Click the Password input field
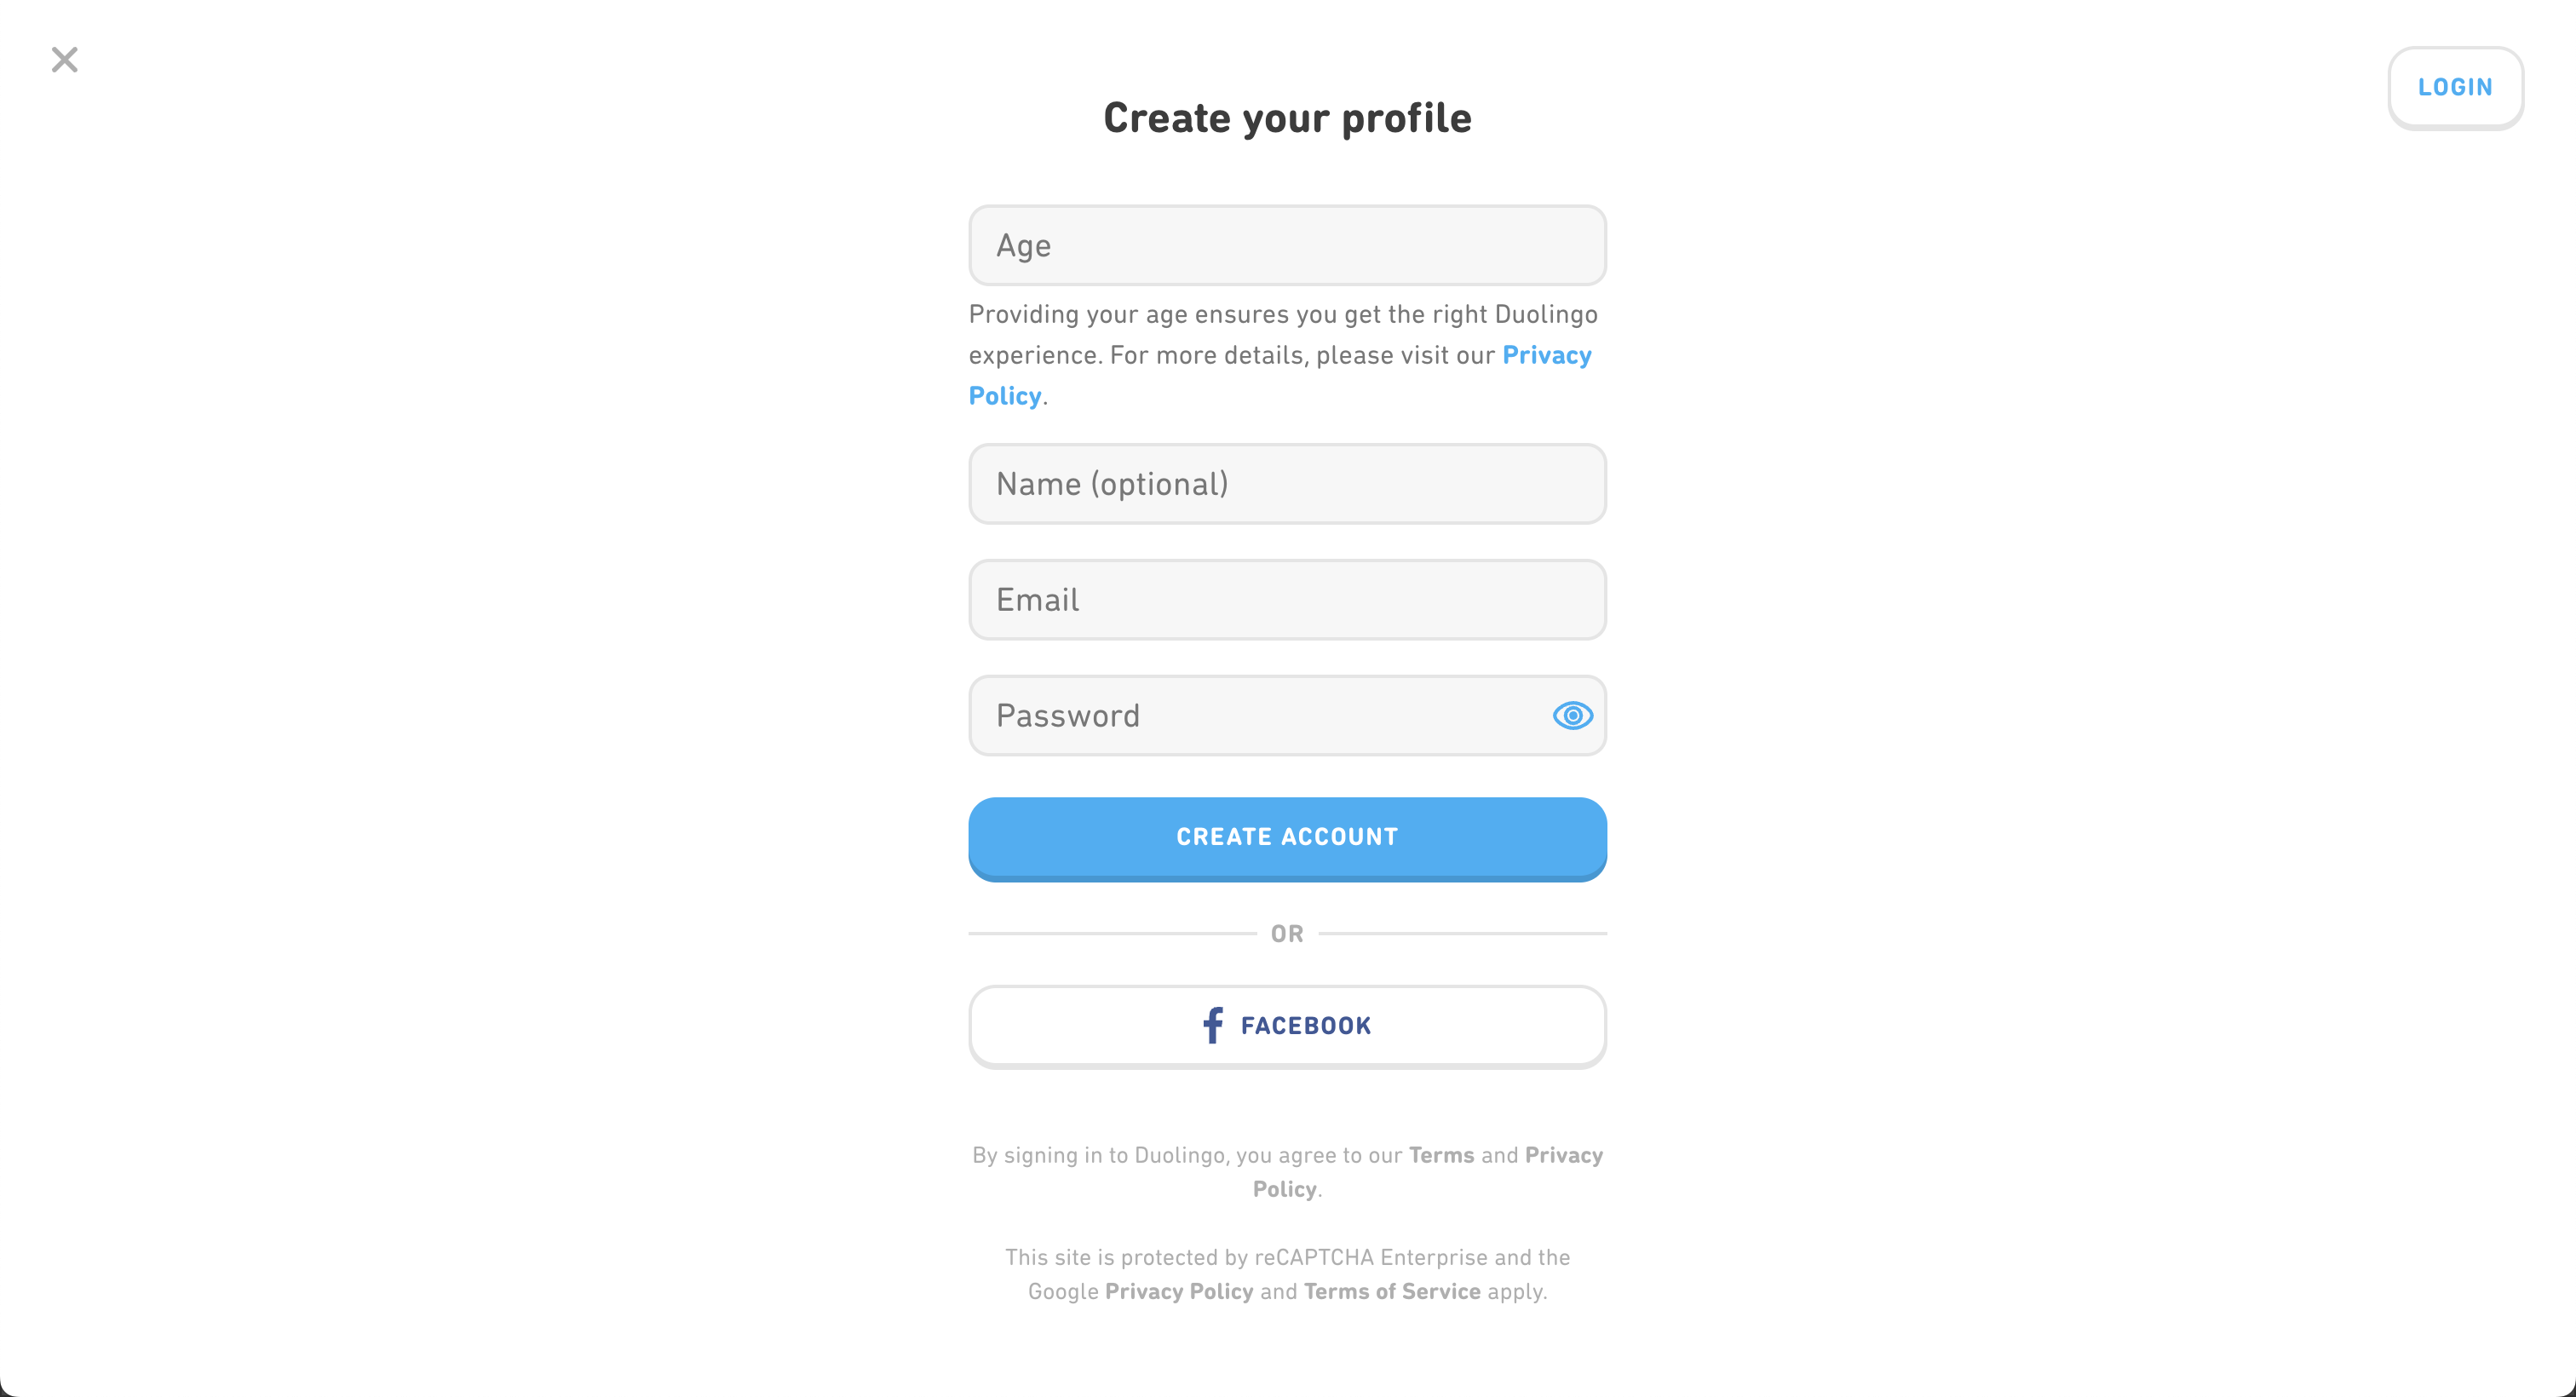 coord(1288,716)
